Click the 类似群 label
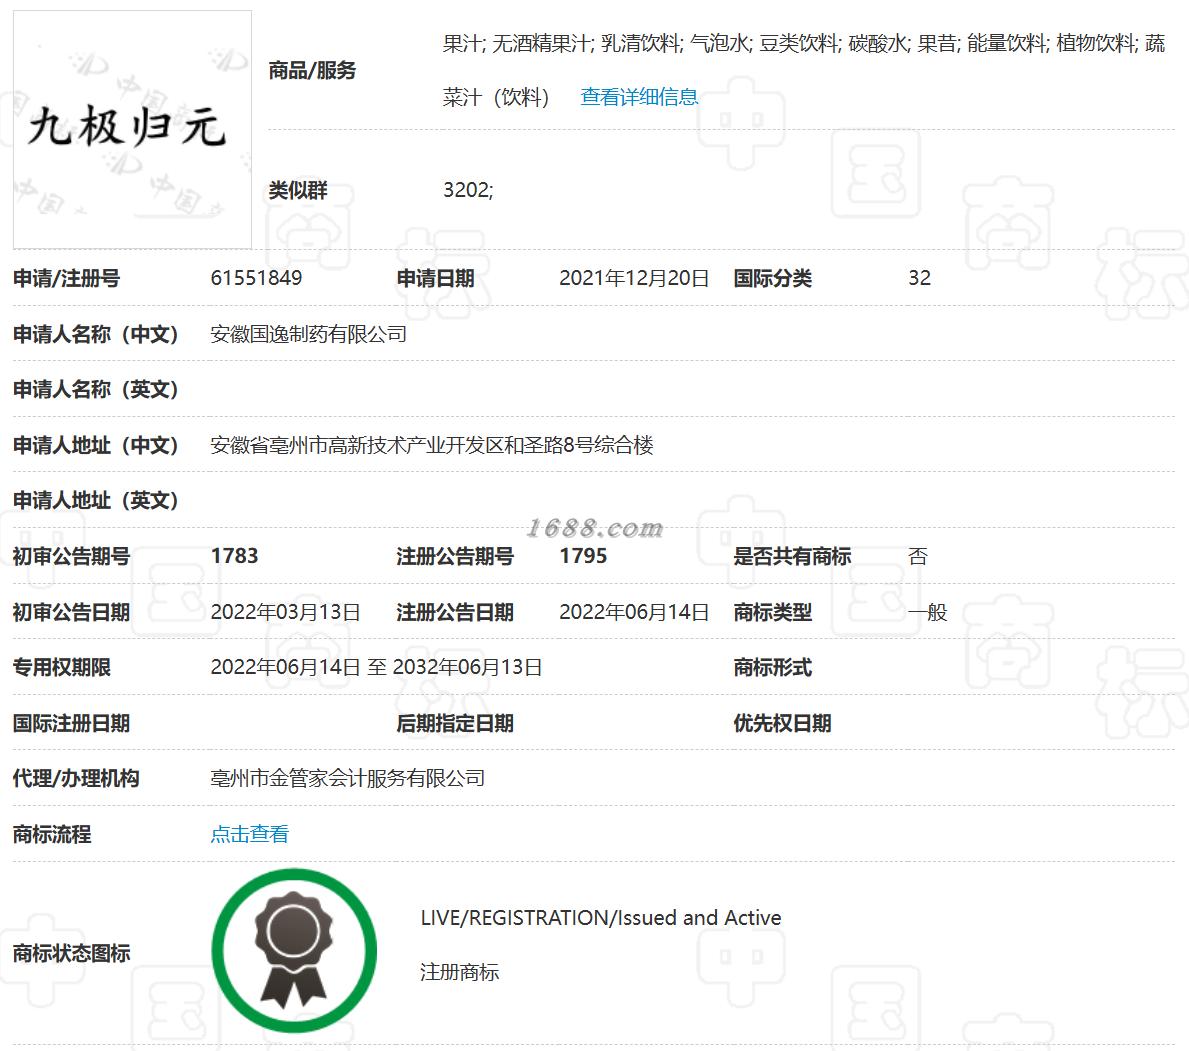This screenshot has width=1189, height=1051. pos(298,190)
